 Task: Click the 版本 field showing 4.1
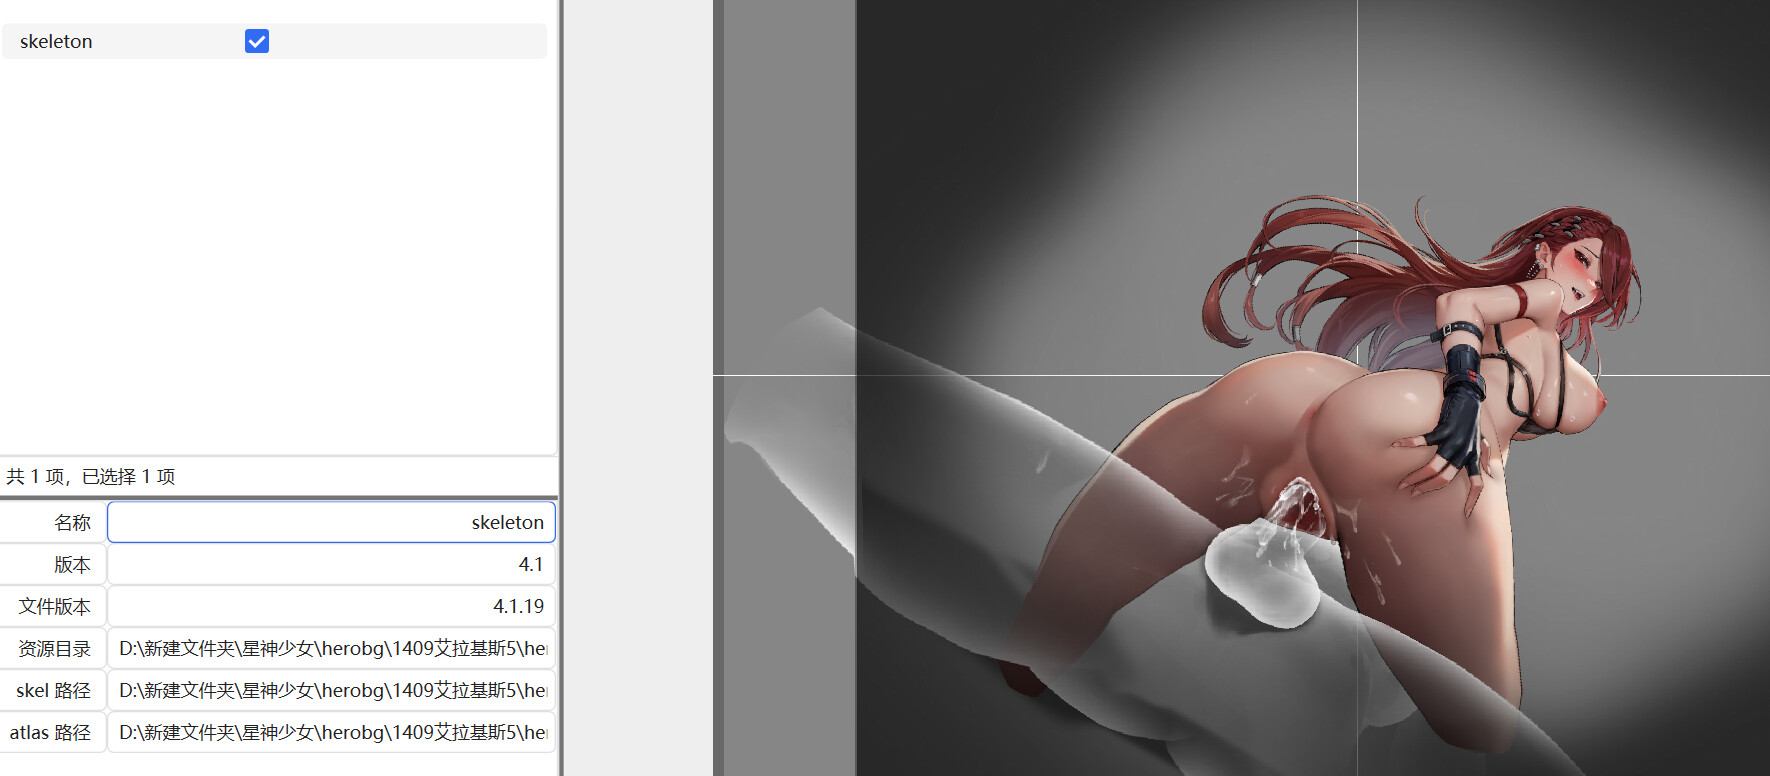(x=331, y=564)
